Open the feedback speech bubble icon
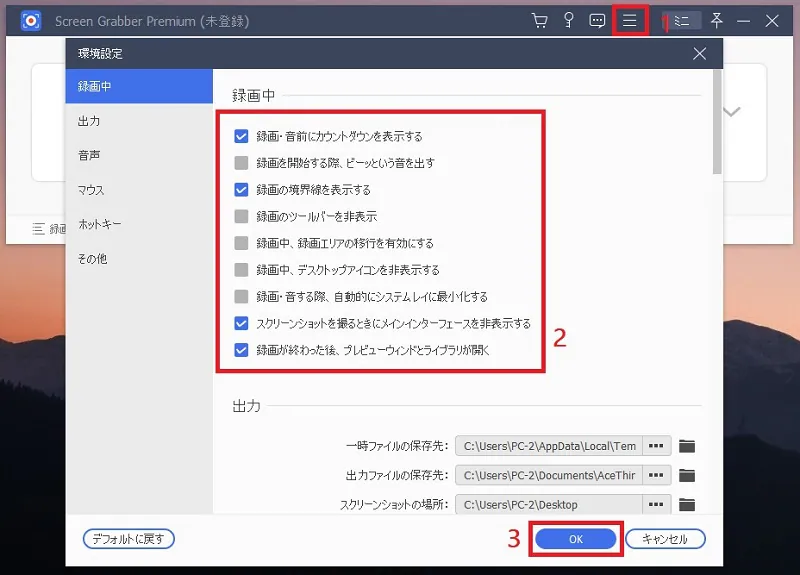Viewport: 800px width, 575px height. tap(598, 21)
